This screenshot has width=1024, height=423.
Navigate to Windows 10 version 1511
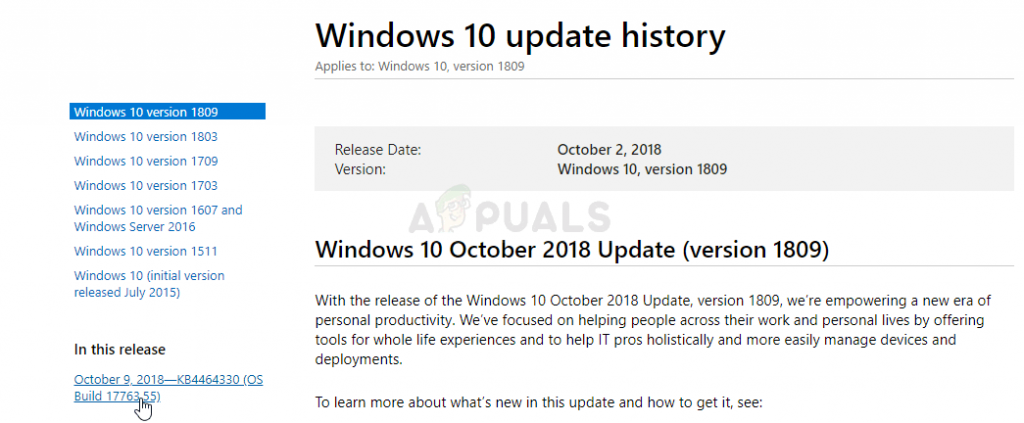coord(146,251)
